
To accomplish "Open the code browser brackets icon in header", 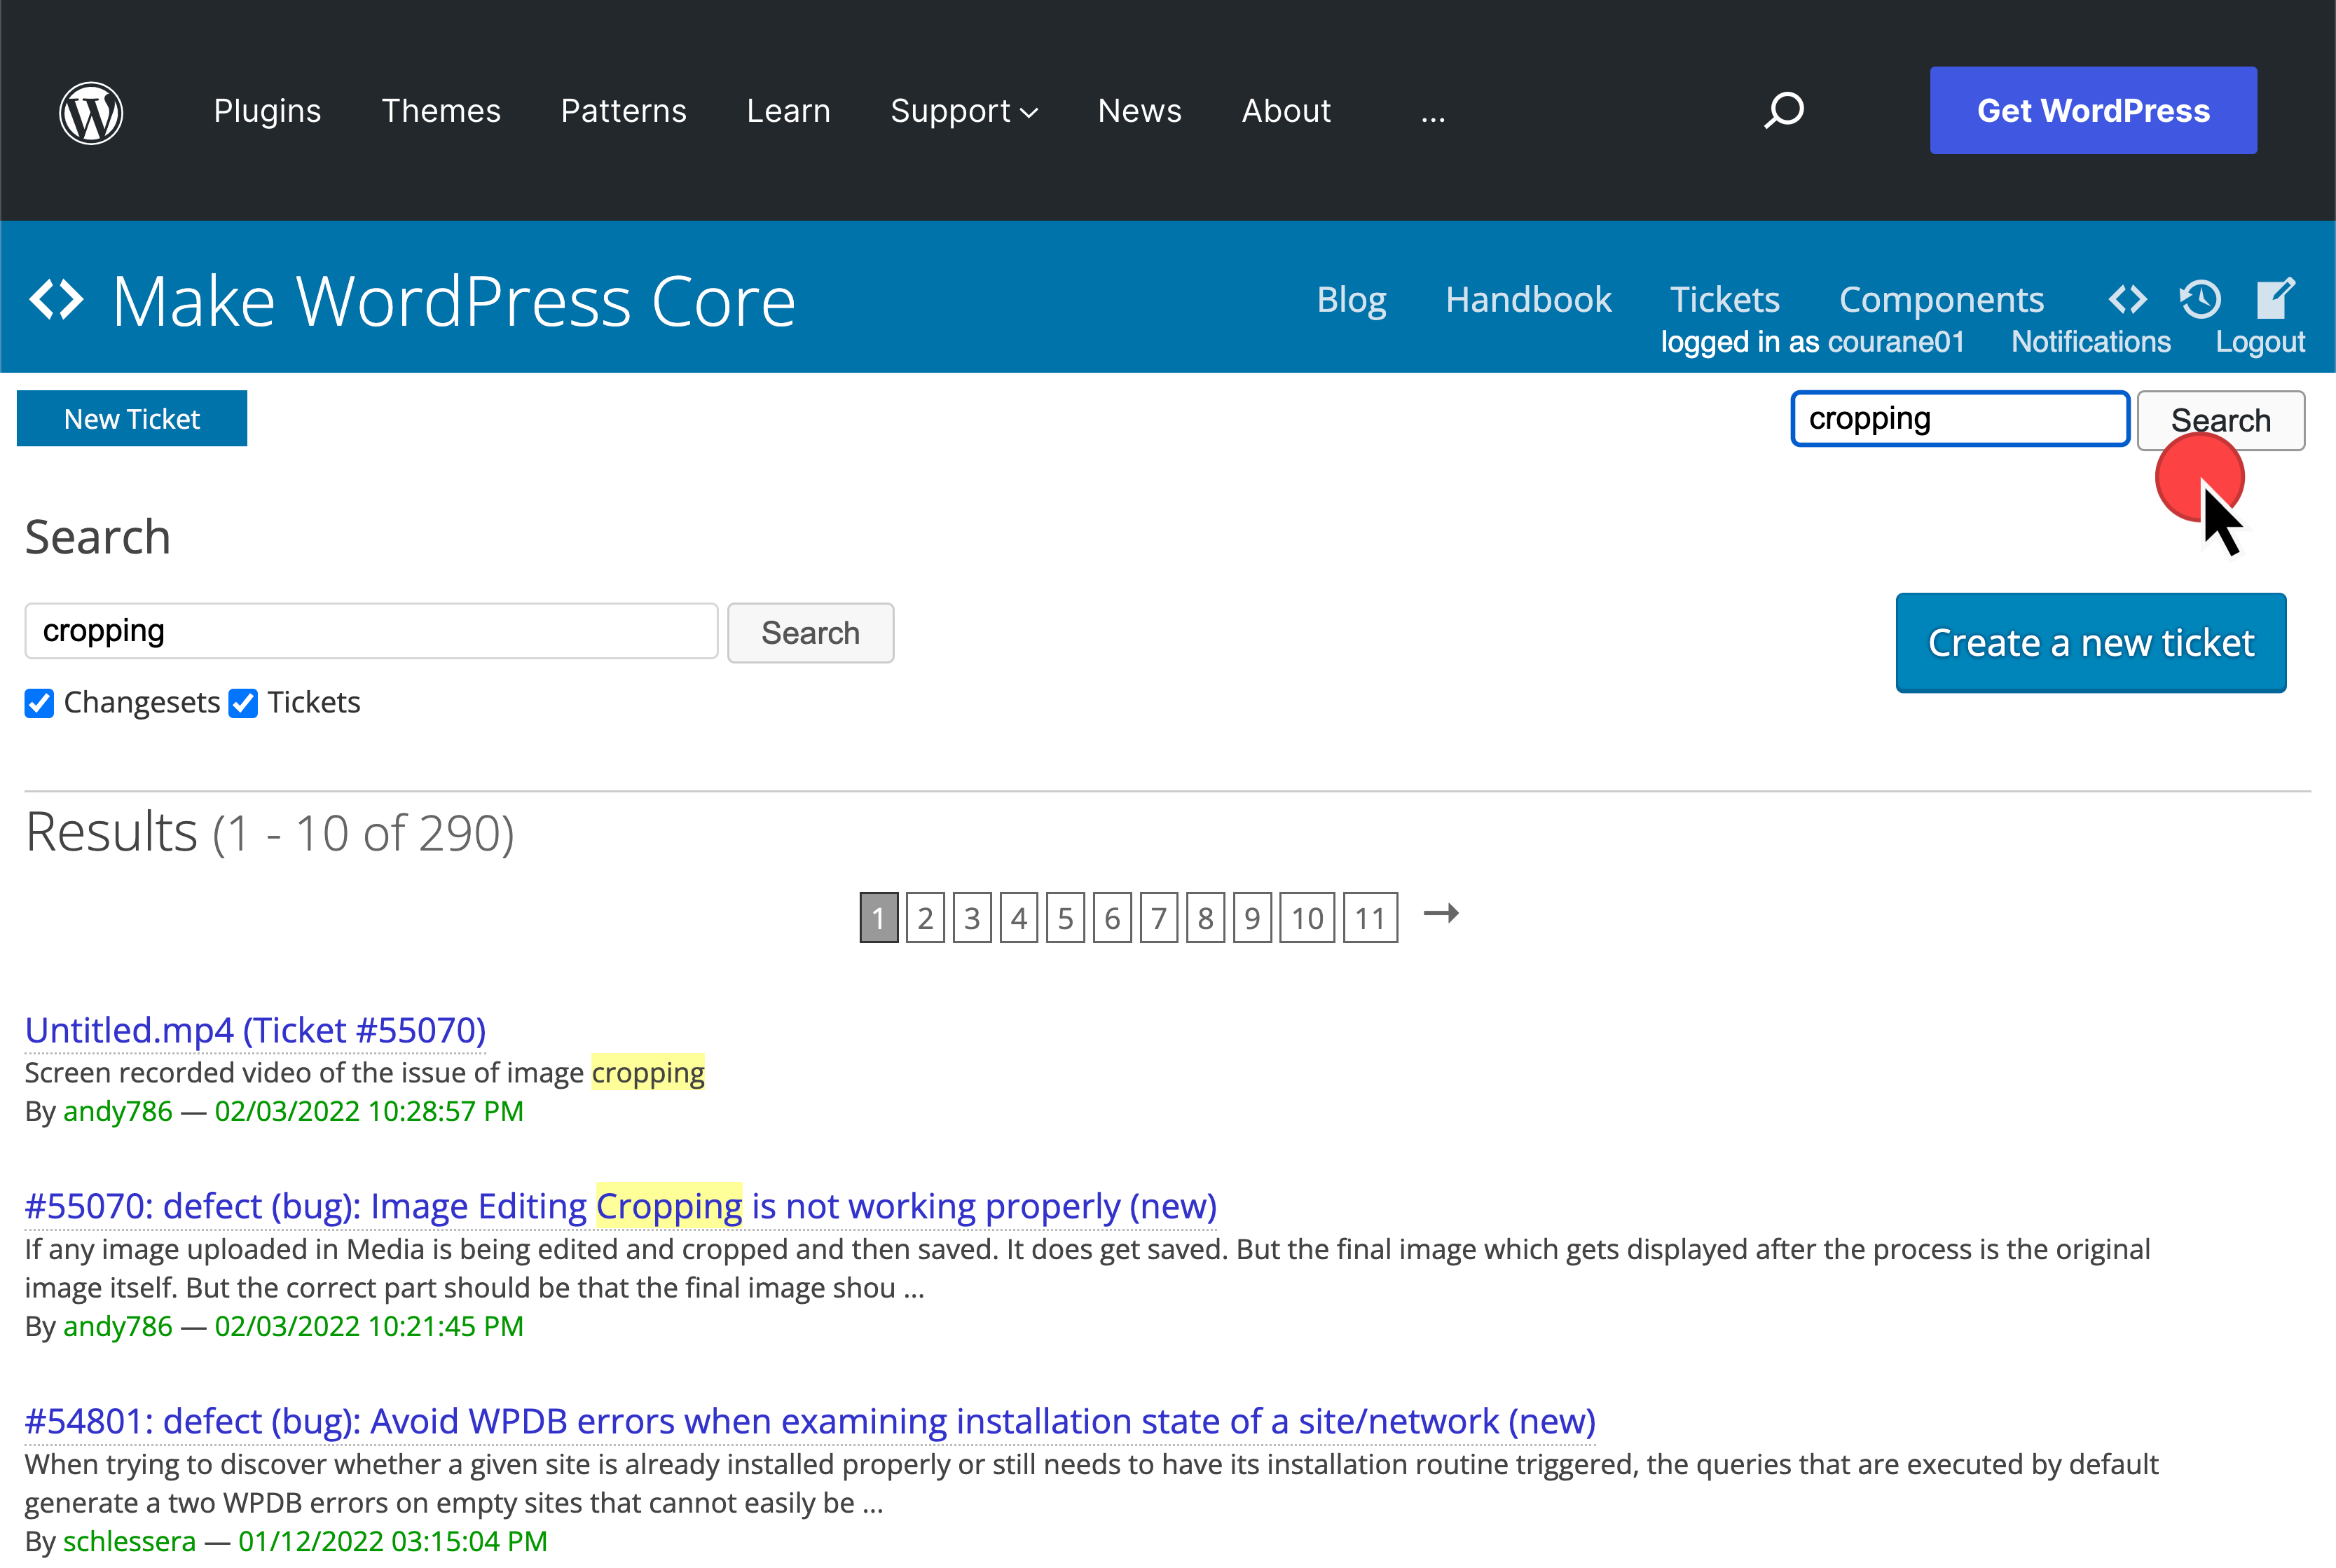I will point(2128,299).
